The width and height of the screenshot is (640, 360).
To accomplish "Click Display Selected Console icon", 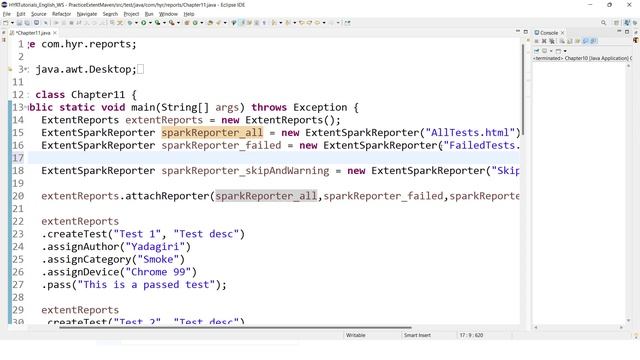I will point(544,51).
